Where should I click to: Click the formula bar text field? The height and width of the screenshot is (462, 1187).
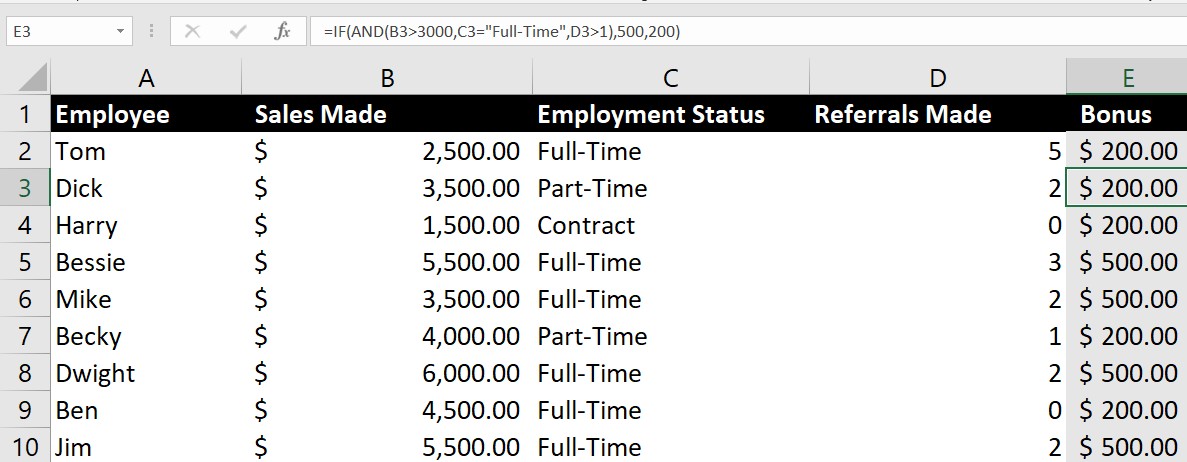point(748,32)
